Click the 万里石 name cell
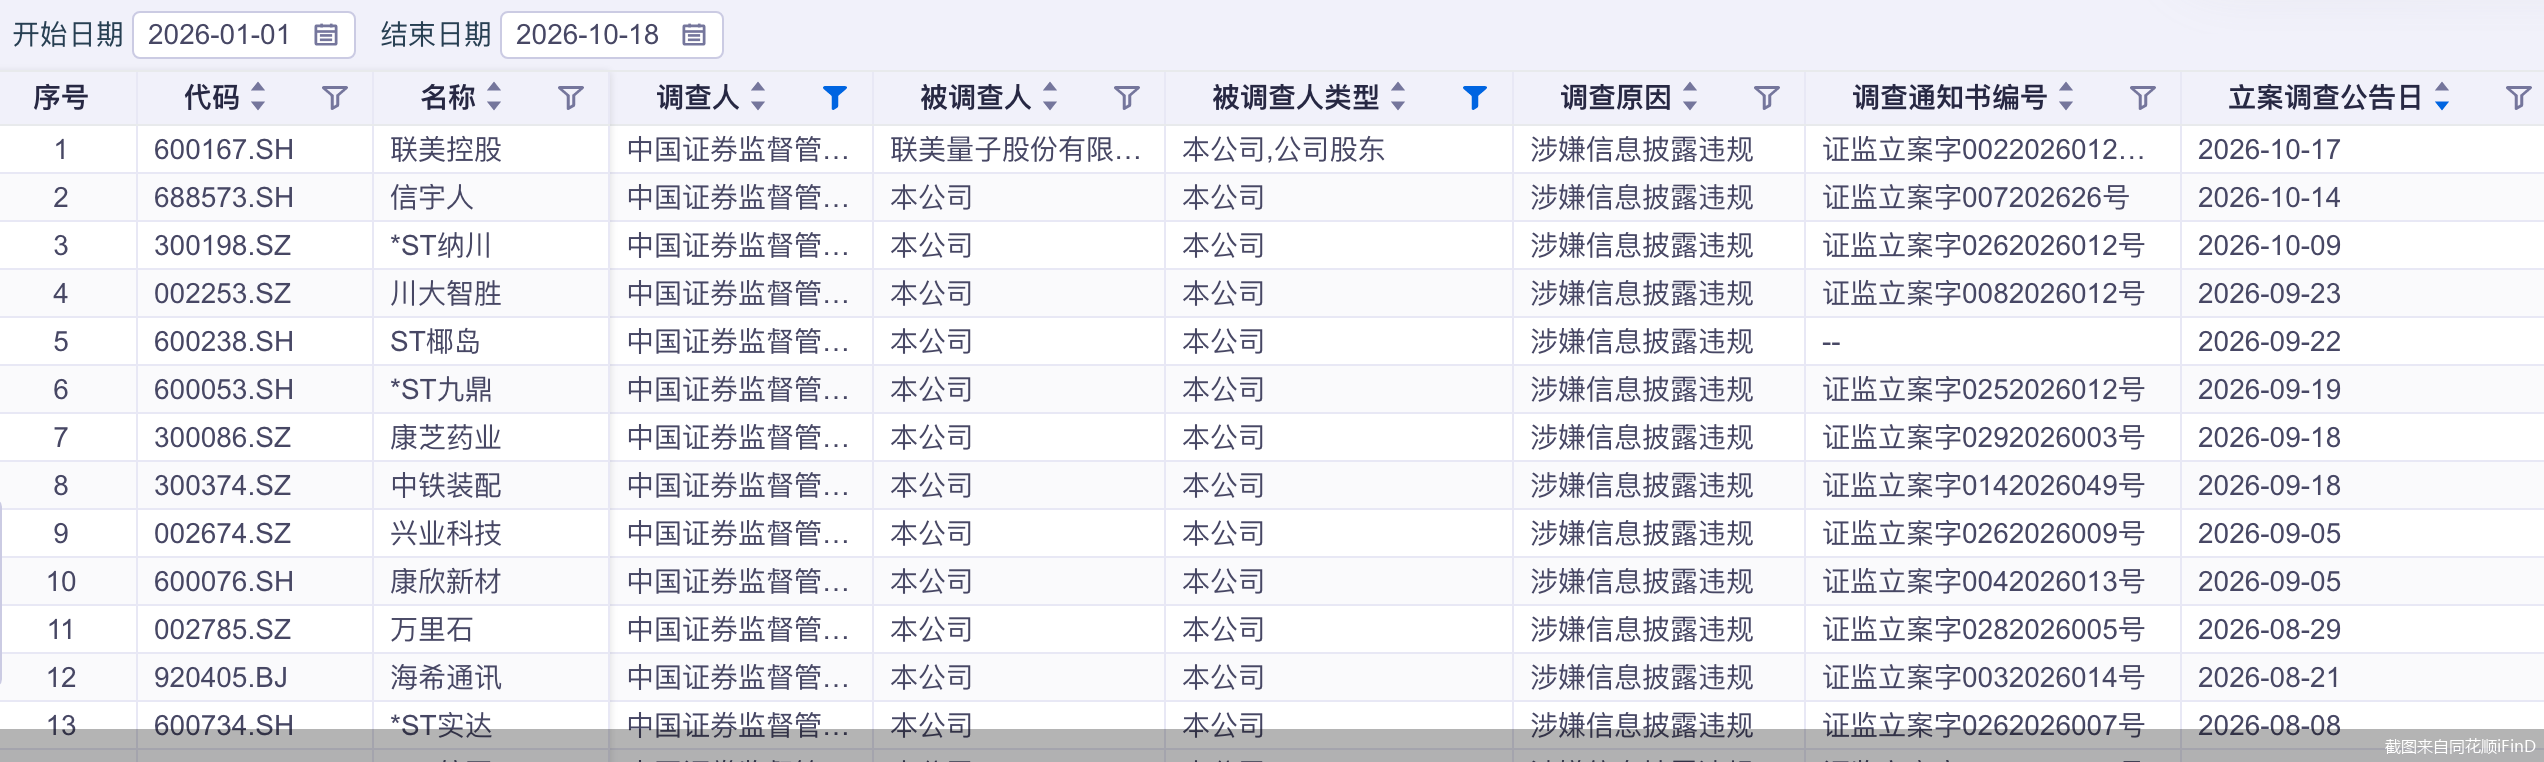Viewport: 2544px width, 762px height. click(x=432, y=630)
